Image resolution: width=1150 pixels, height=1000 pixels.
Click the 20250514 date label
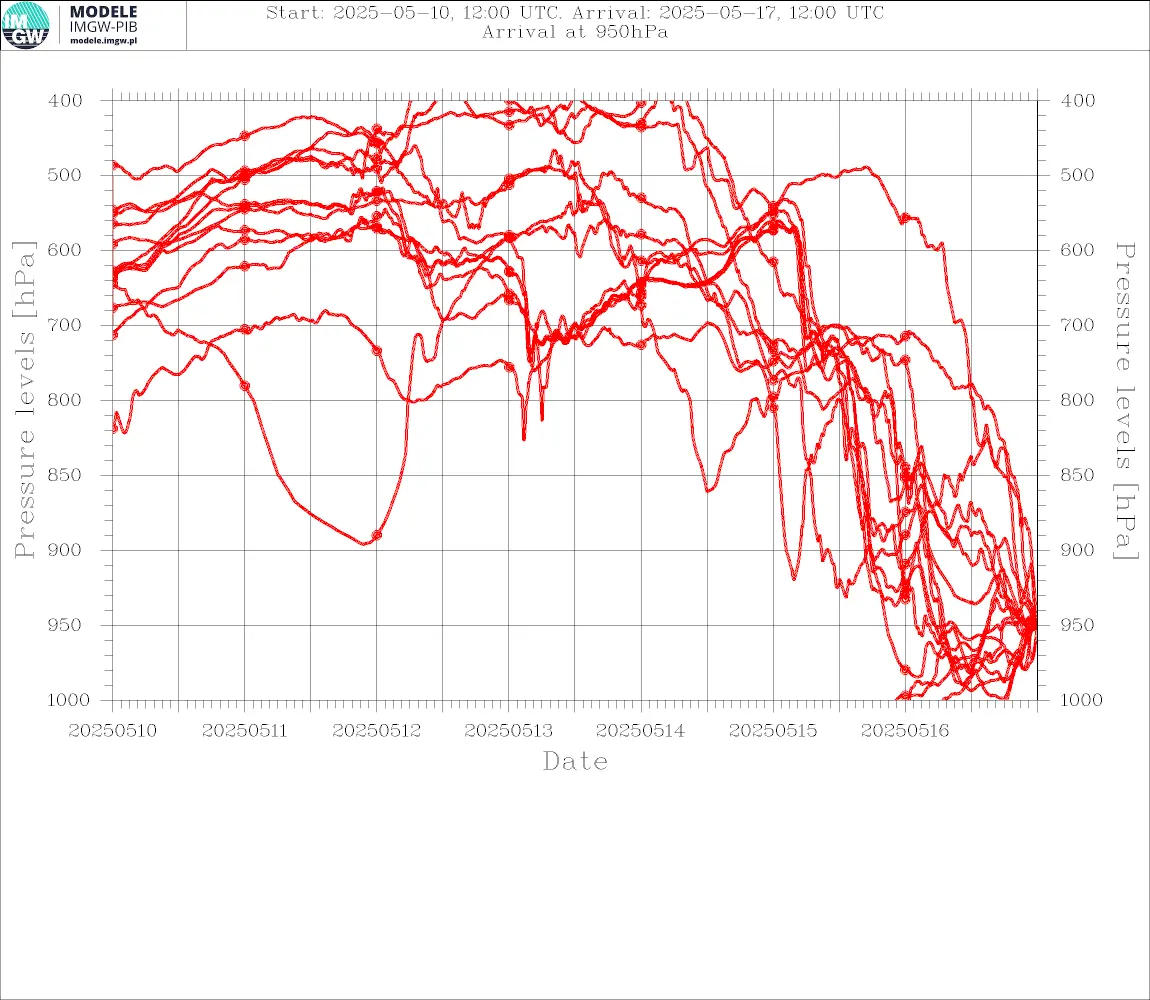coord(640,731)
